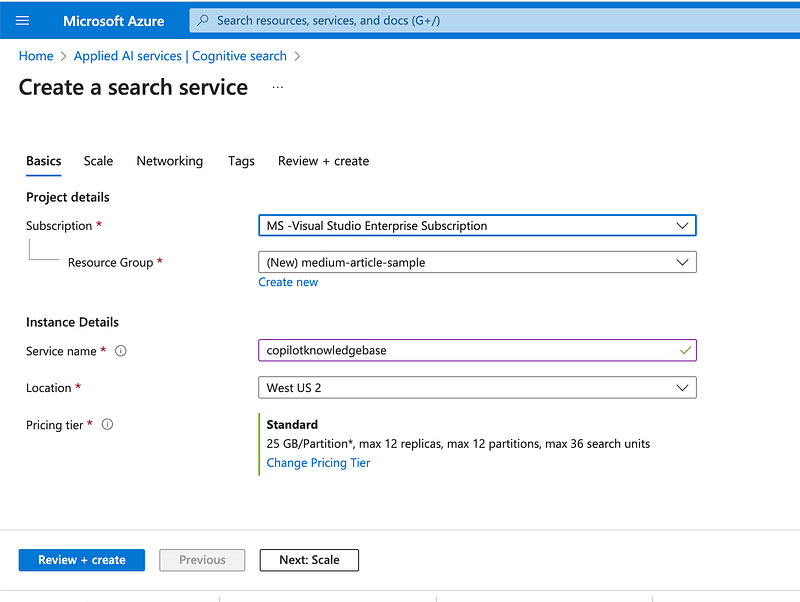Expand the Subscription dropdown
The width and height of the screenshot is (800, 602).
pyautogui.click(x=477, y=225)
